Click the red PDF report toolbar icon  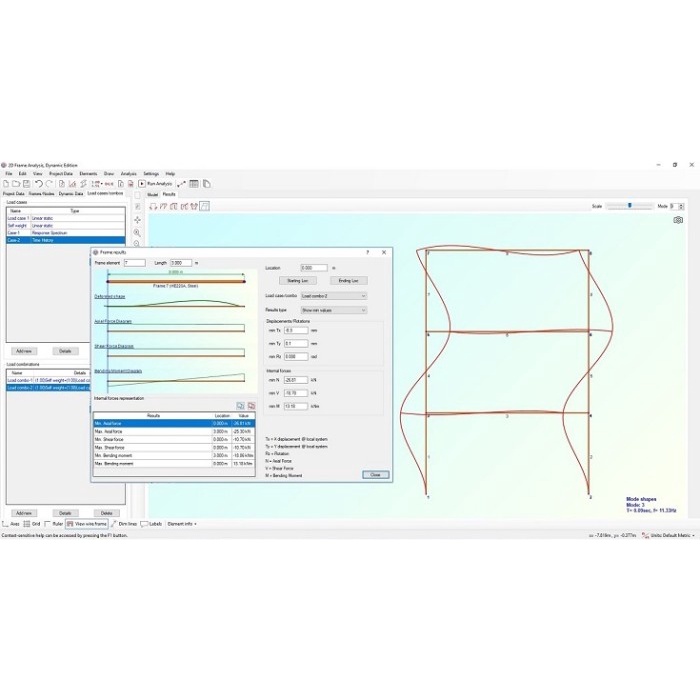[131, 184]
